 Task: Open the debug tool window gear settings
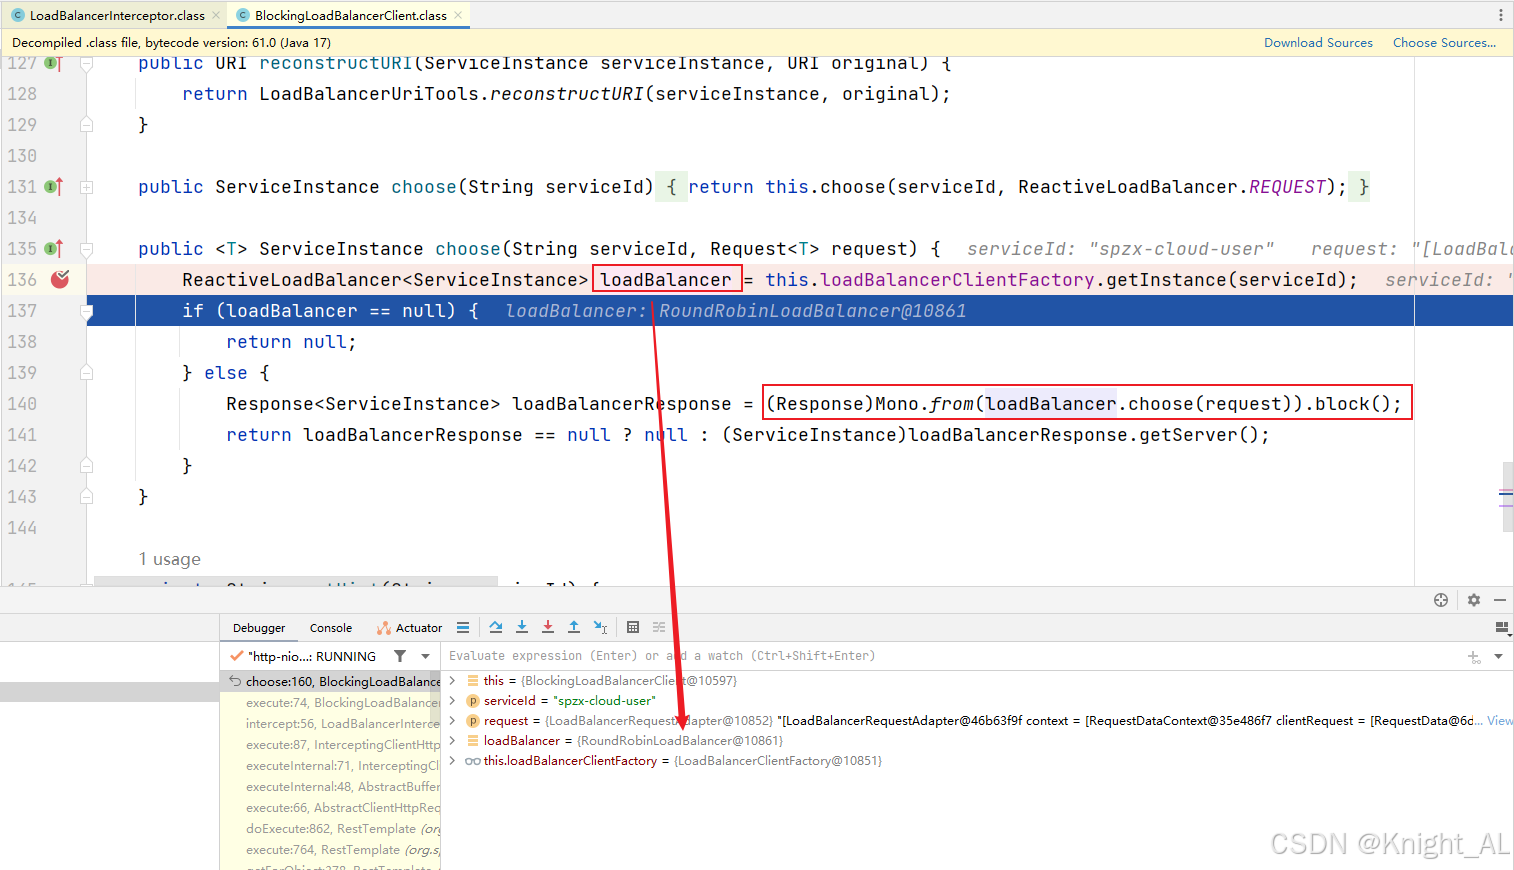point(1474,600)
